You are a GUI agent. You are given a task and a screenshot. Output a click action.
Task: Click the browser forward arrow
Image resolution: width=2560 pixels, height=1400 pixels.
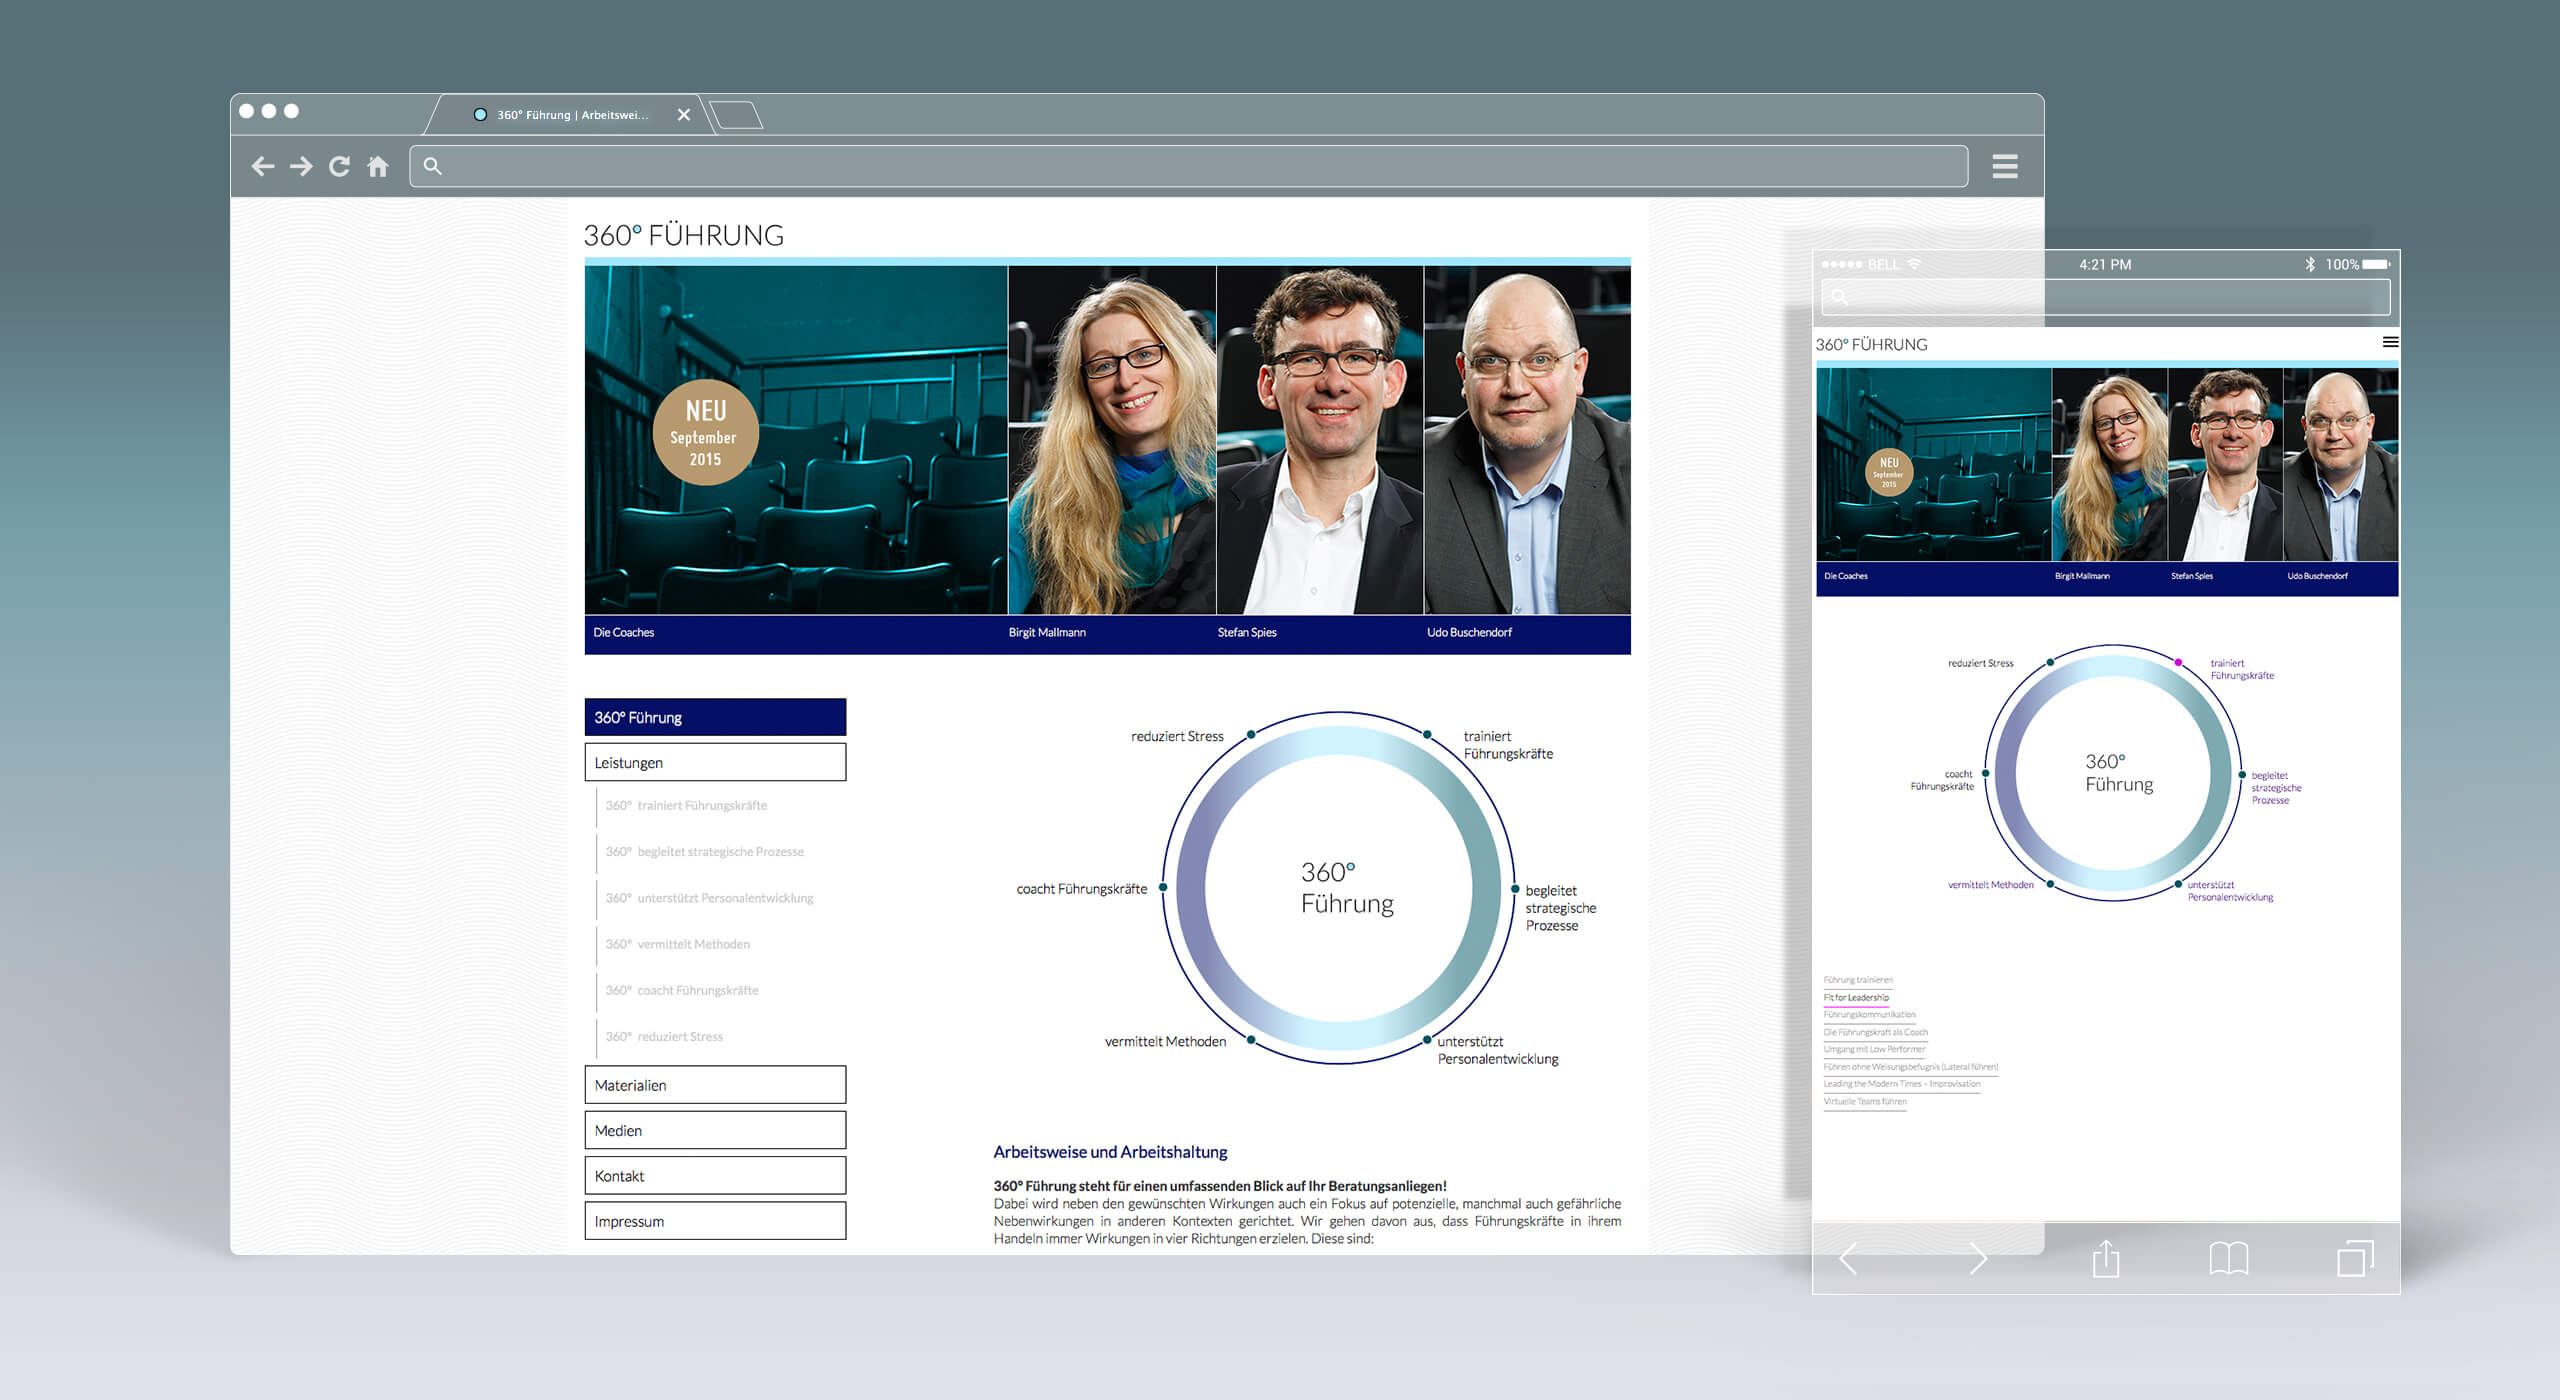[301, 166]
